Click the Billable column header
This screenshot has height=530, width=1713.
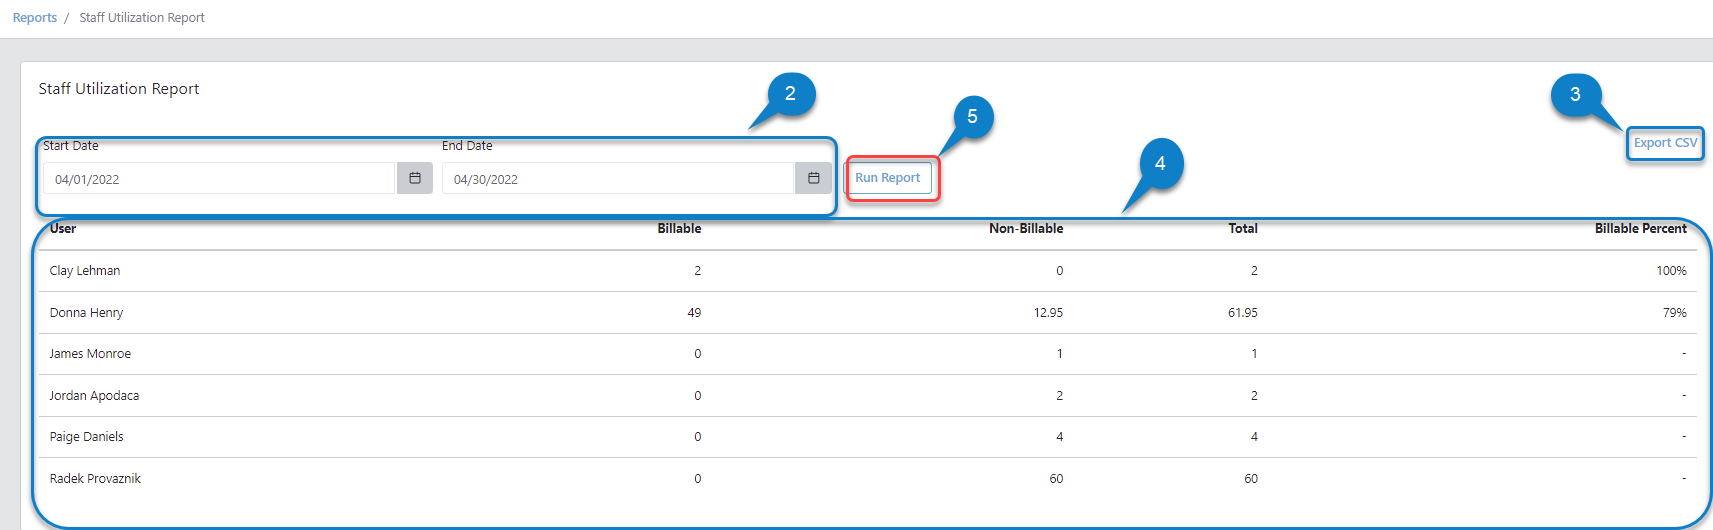679,229
